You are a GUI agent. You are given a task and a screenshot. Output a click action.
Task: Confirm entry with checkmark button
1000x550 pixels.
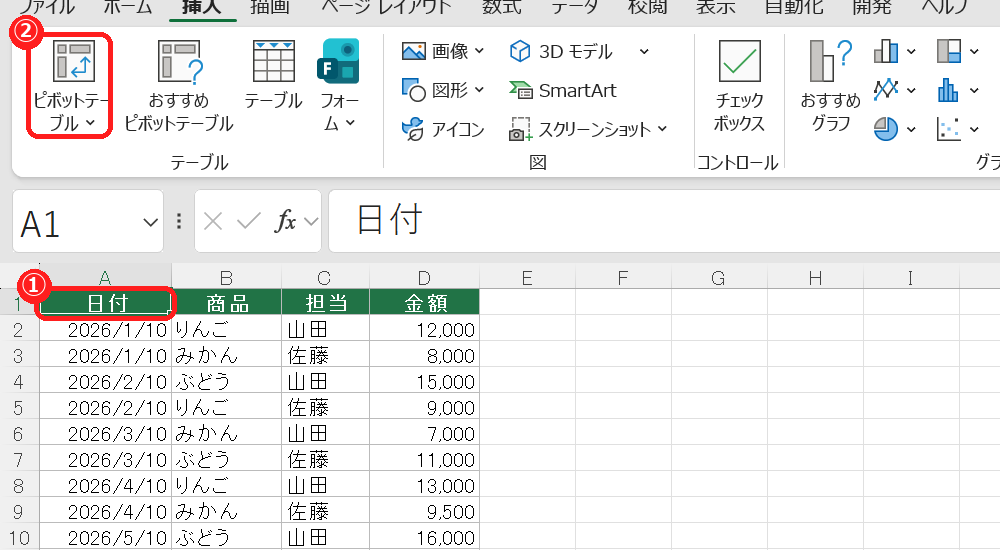point(248,221)
